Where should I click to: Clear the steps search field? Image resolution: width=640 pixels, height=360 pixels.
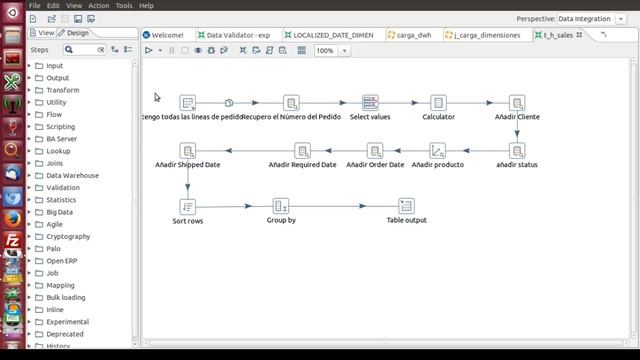tap(100, 50)
